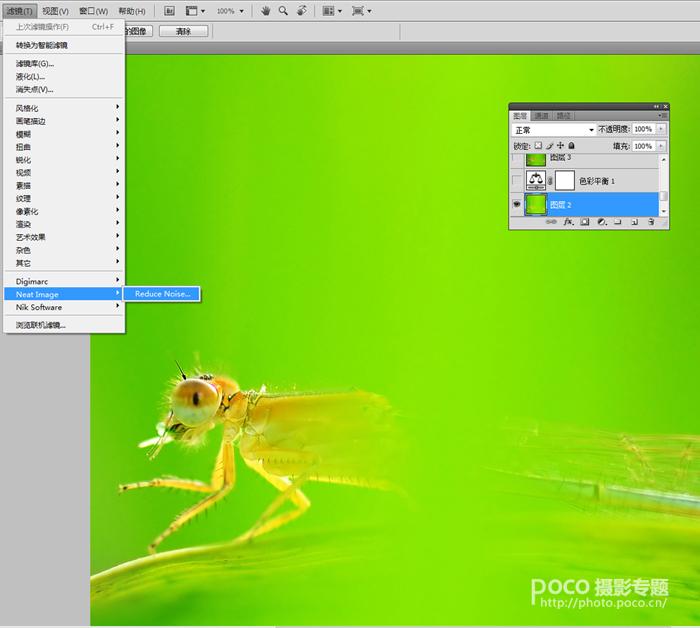This screenshot has height=628, width=700.
Task: Add a layer mask
Action: 583,223
